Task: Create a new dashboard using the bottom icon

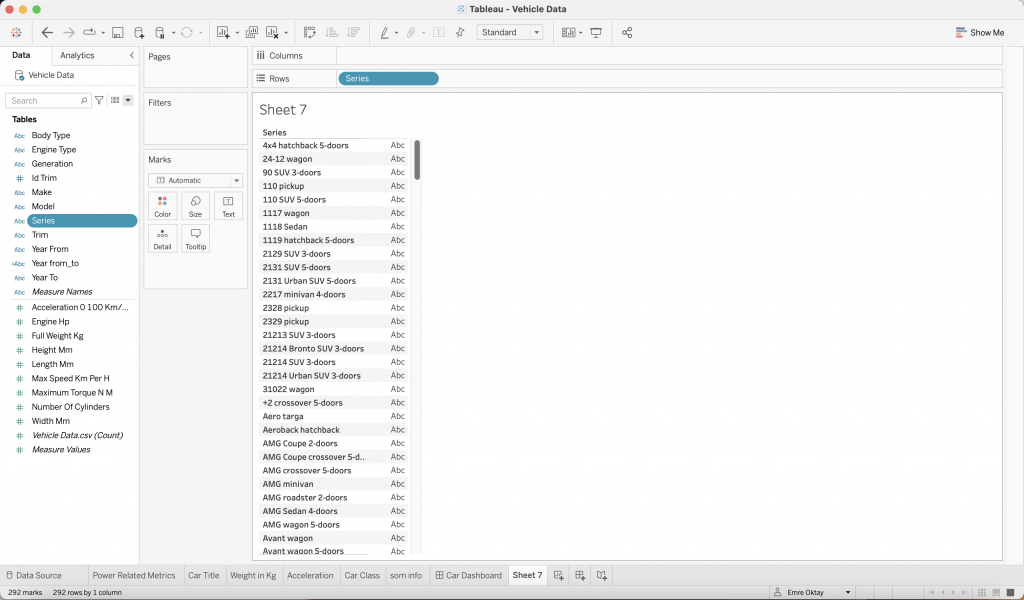Action: click(580, 575)
